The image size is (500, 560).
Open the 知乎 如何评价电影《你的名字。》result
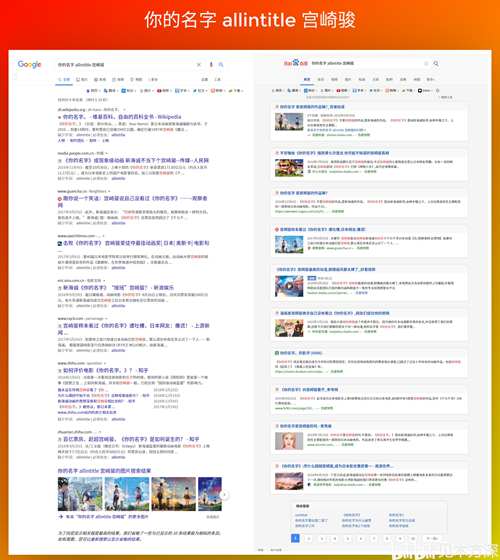click(105, 370)
